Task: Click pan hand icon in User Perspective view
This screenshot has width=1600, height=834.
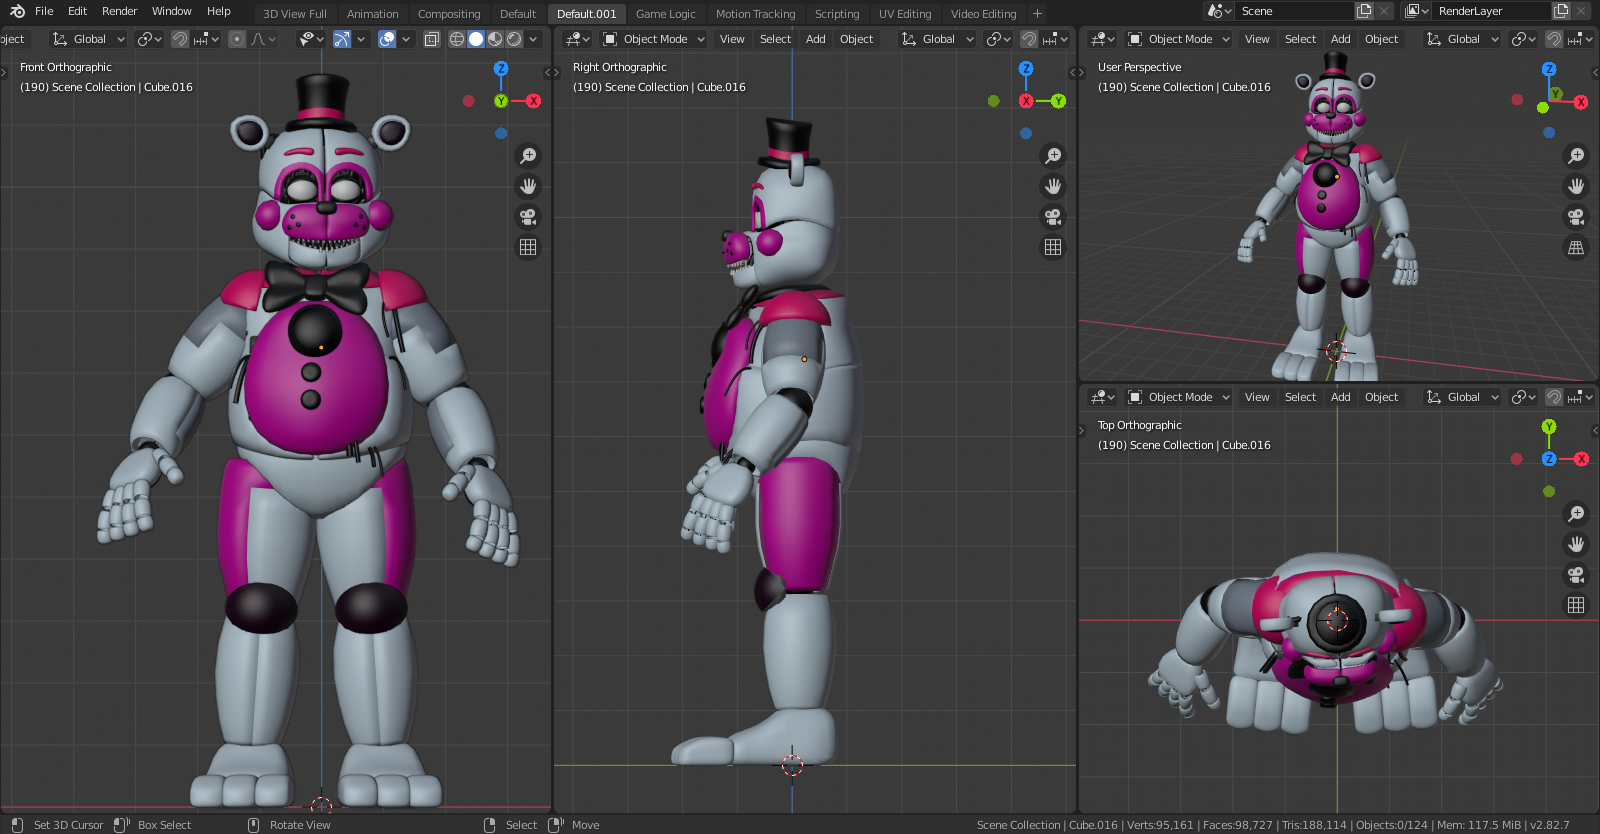Action: tap(1576, 186)
